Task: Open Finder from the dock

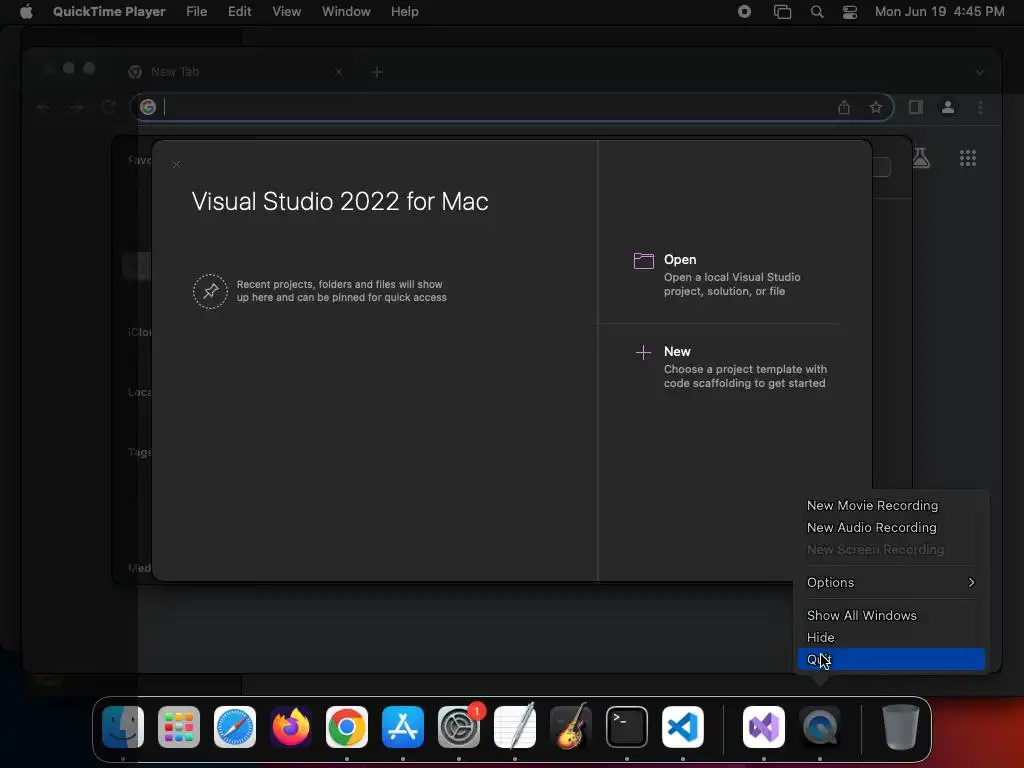Action: coord(123,727)
